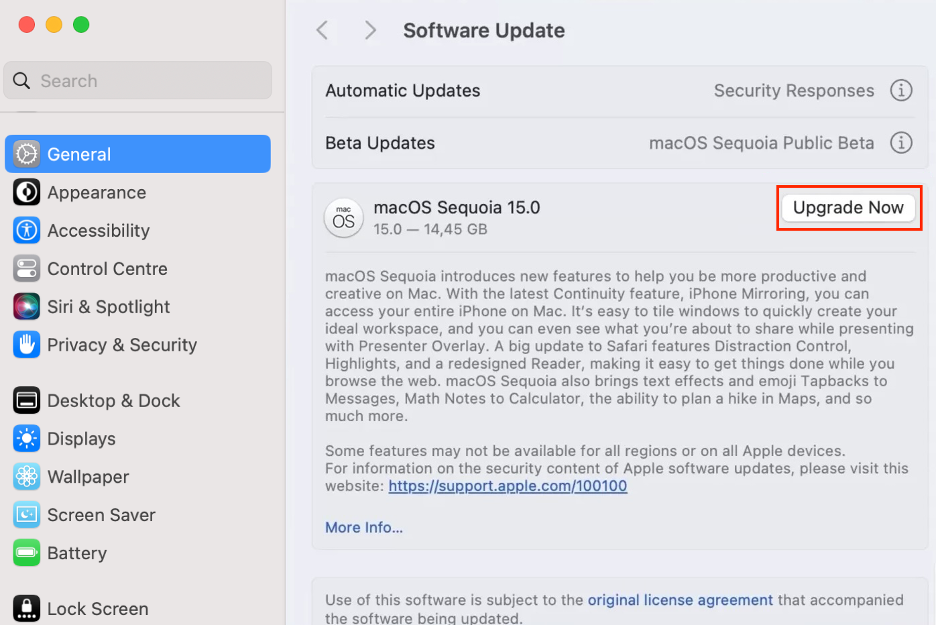Click the Upgrade Now button

(848, 207)
